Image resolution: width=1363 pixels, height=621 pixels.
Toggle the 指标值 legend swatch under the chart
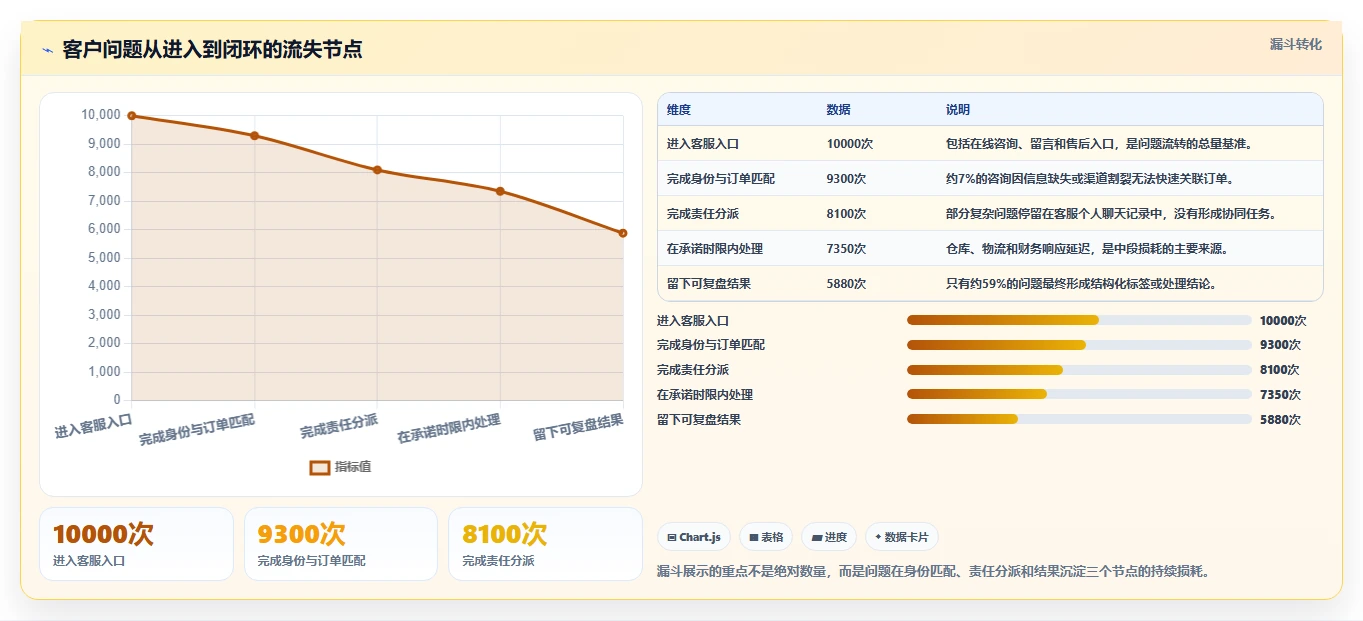319,467
